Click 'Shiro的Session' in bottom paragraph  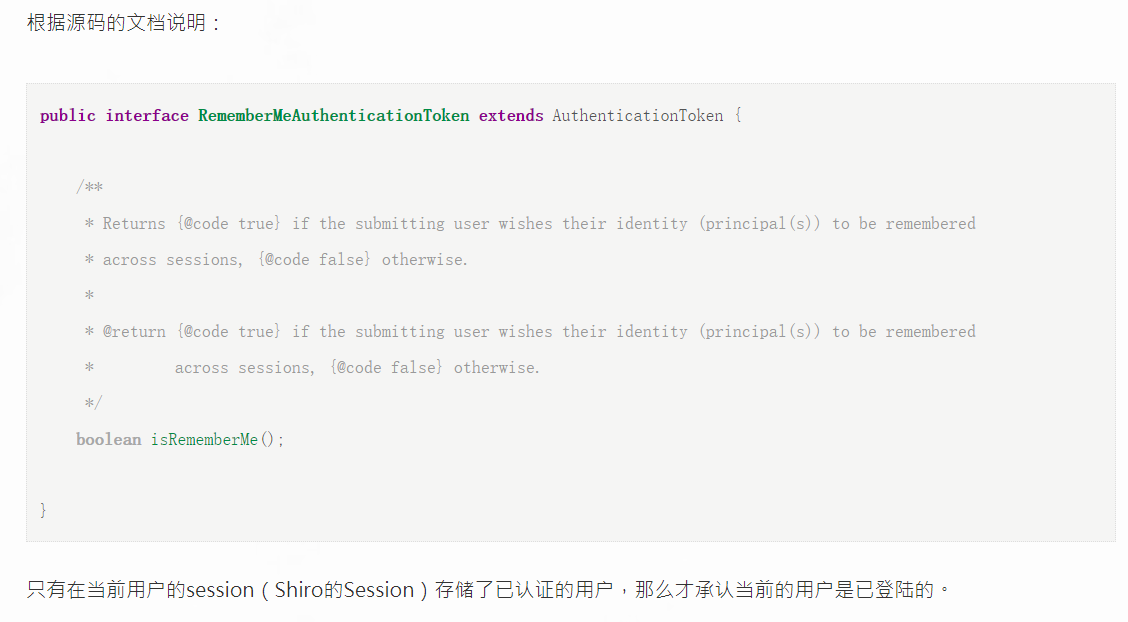345,590
